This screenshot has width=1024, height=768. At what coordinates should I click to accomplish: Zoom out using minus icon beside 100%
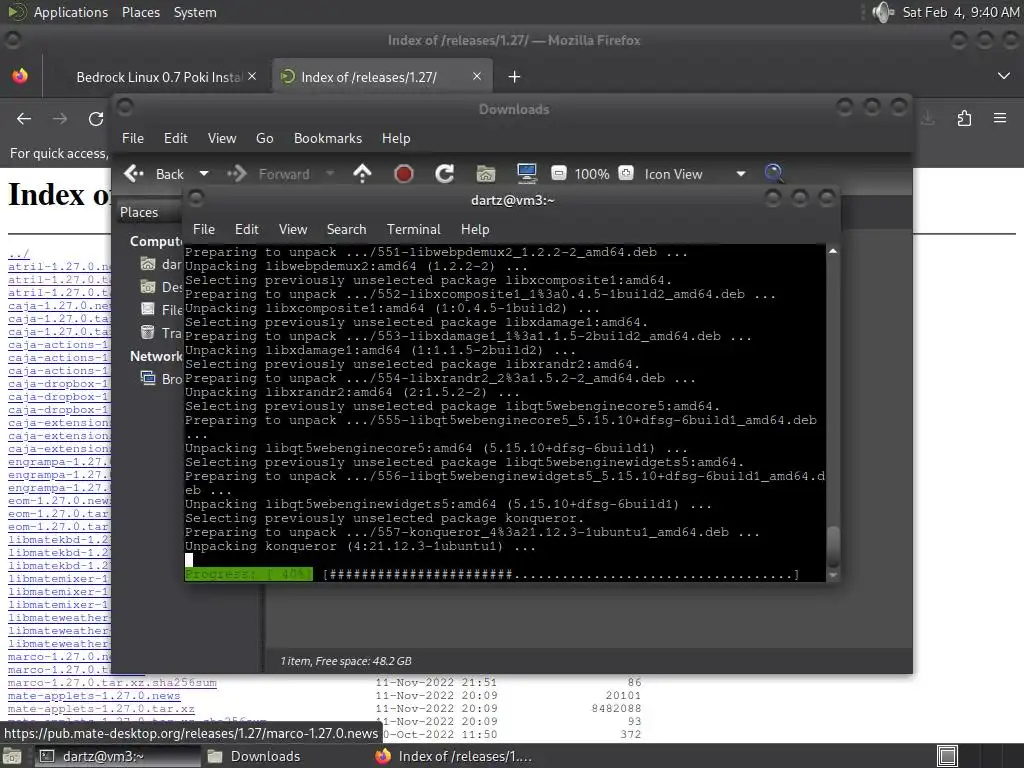(x=558, y=173)
